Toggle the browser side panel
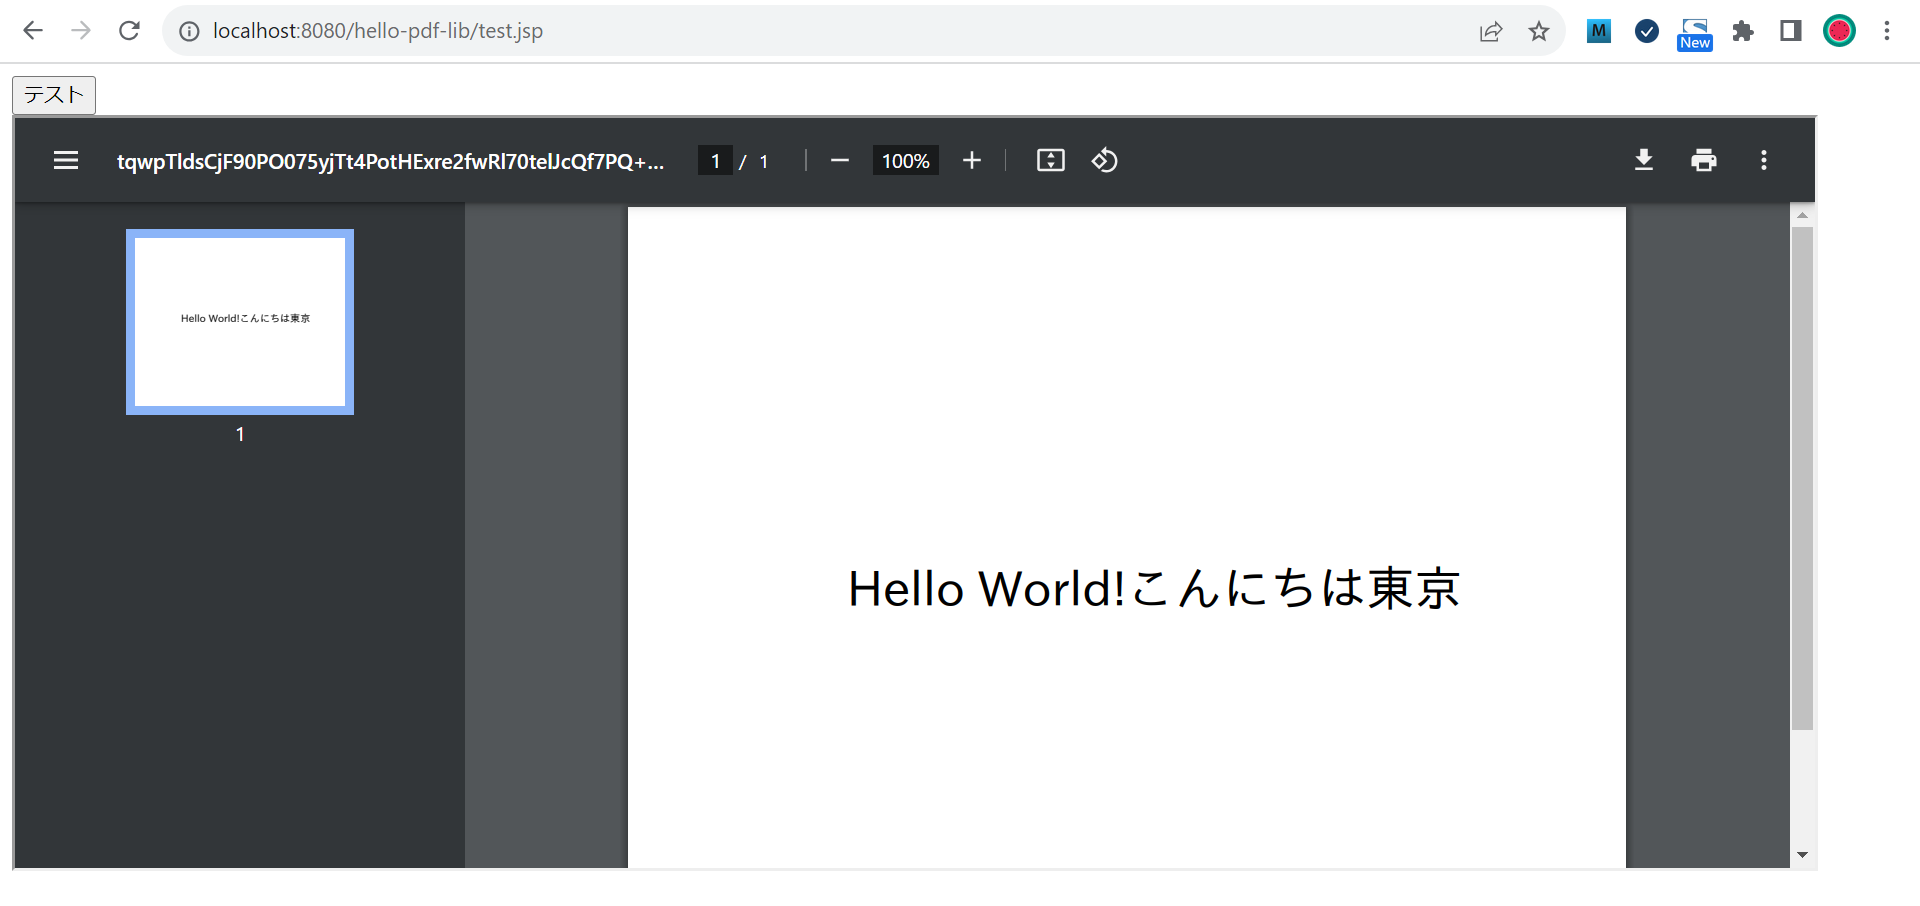The height and width of the screenshot is (906, 1920). [x=1791, y=31]
